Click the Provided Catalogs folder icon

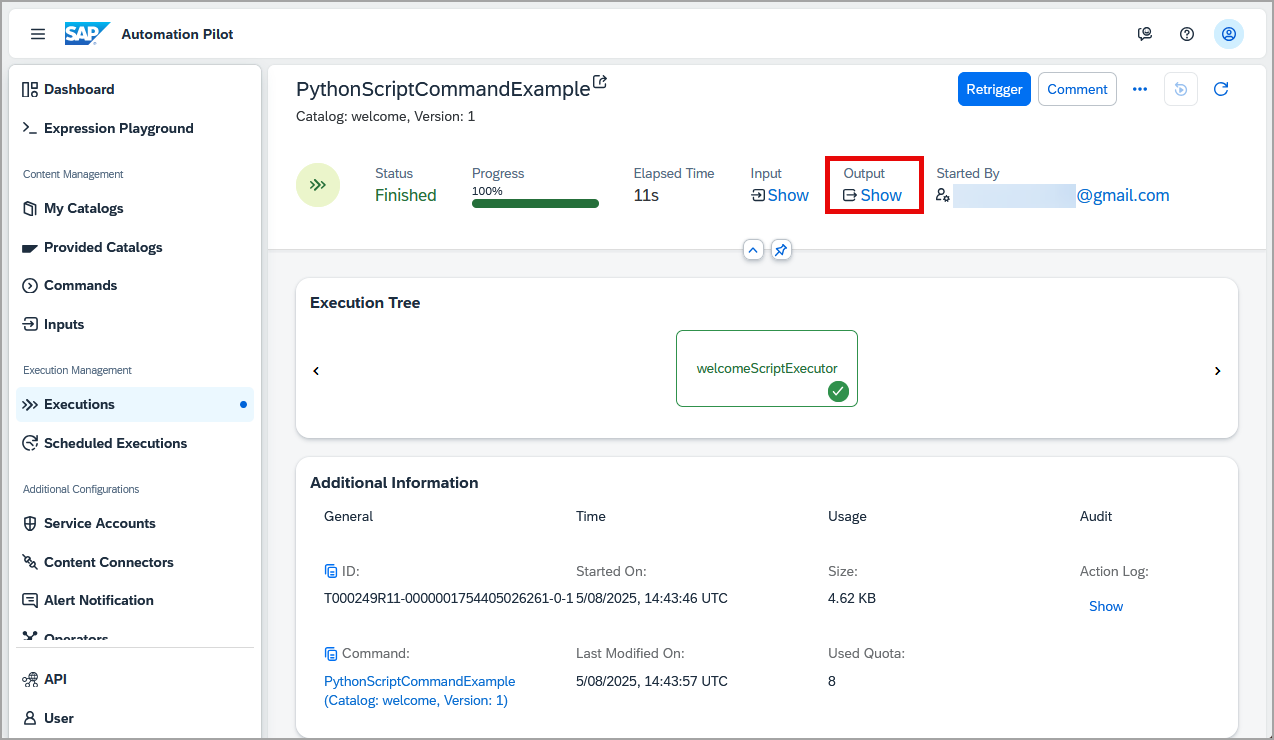pyautogui.click(x=30, y=247)
